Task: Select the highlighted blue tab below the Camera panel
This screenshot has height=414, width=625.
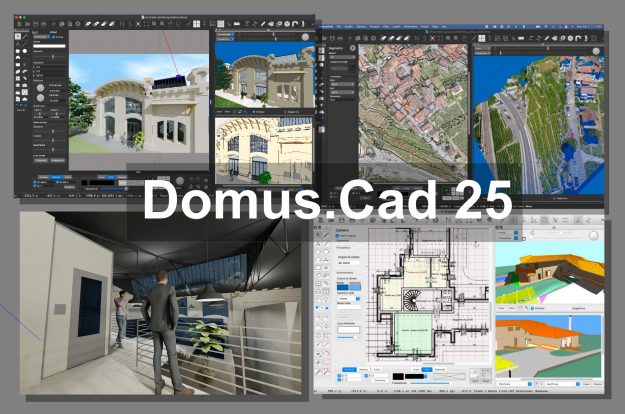Action: pyautogui.click(x=350, y=369)
